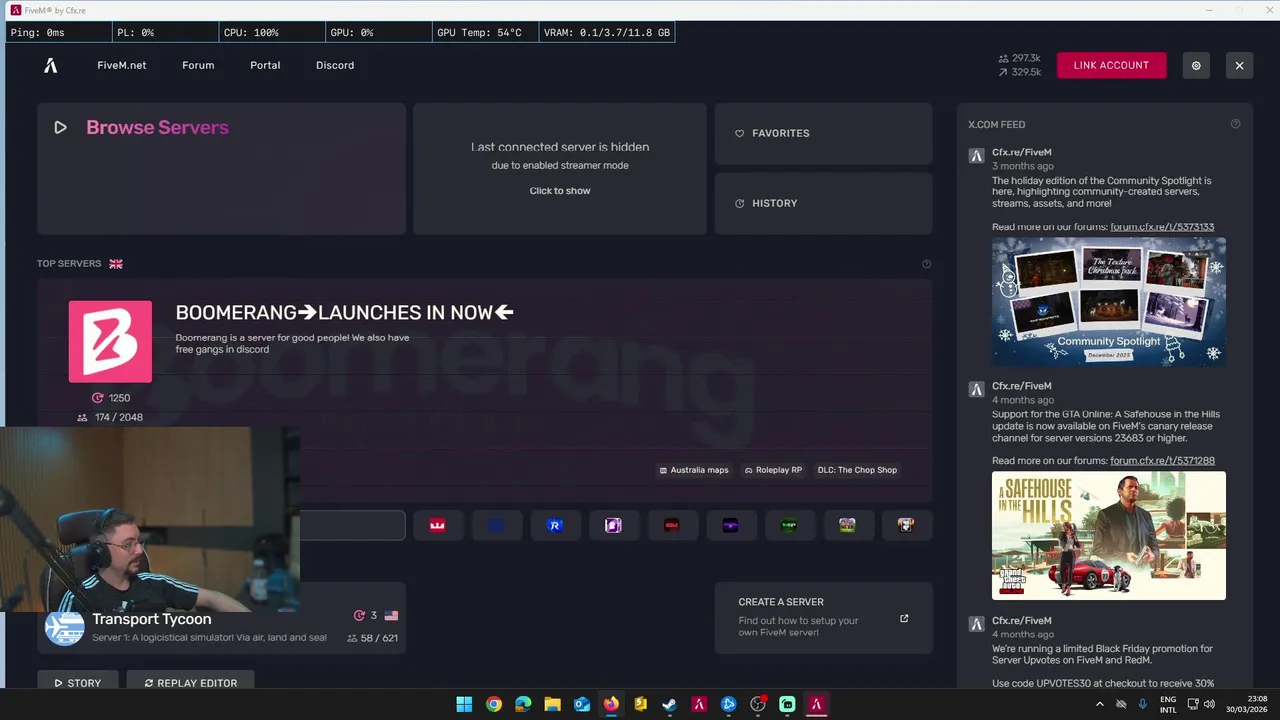Click the Boomerang upvote count 1250

click(111, 398)
